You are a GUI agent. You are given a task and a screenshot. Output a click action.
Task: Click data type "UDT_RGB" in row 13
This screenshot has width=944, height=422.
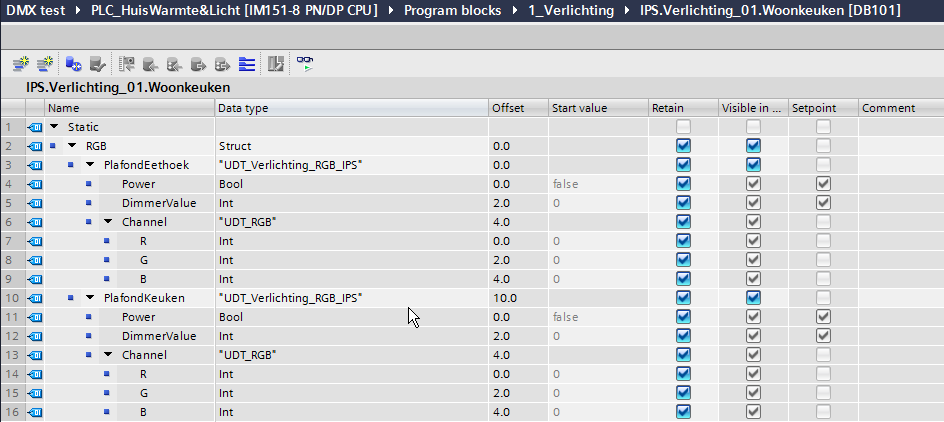coord(247,355)
